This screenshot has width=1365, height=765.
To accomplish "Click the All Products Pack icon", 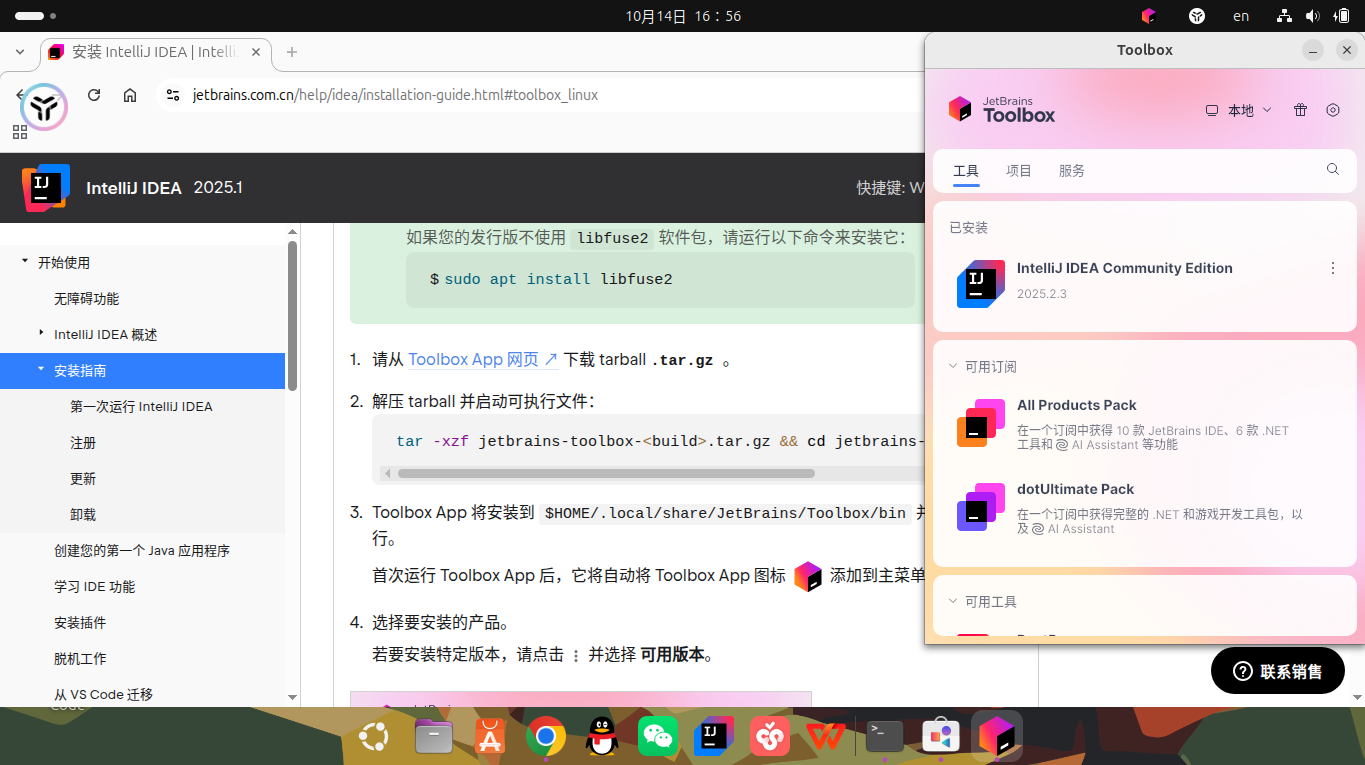I will [x=981, y=422].
